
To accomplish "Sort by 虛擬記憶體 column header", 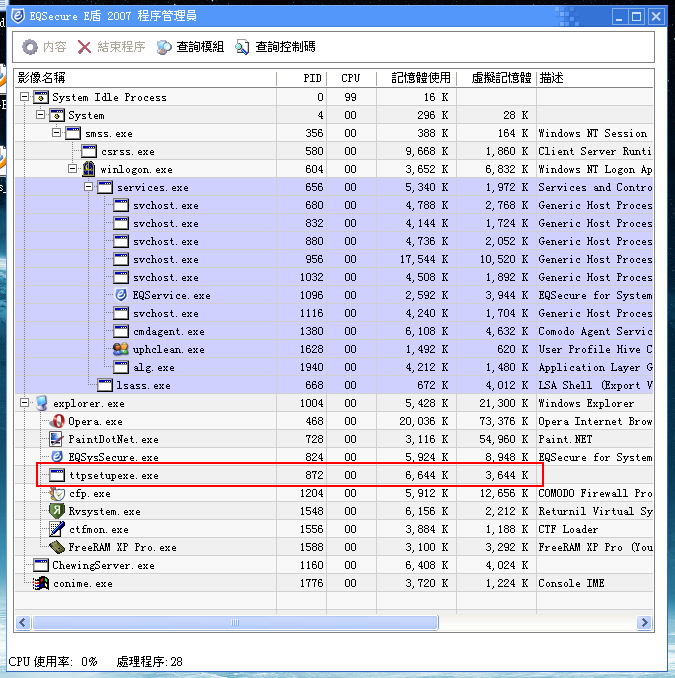I will [x=496, y=78].
